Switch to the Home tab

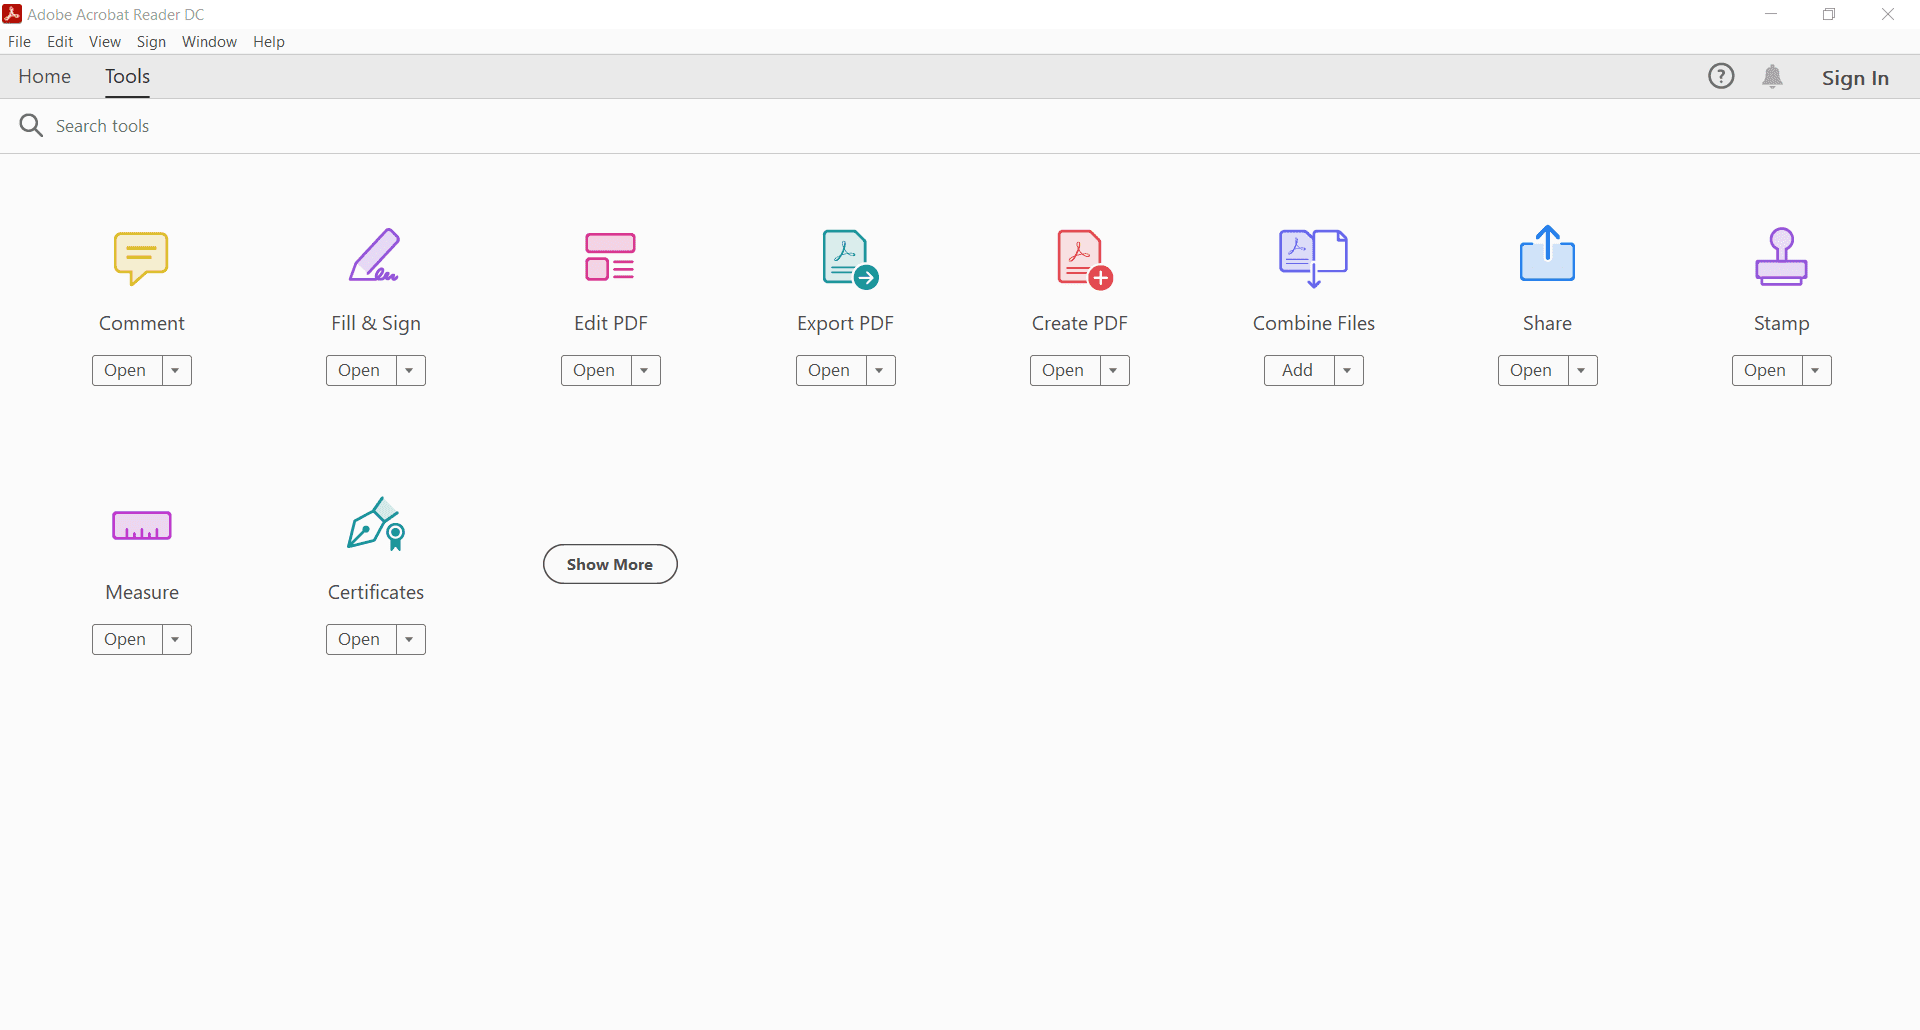[45, 77]
